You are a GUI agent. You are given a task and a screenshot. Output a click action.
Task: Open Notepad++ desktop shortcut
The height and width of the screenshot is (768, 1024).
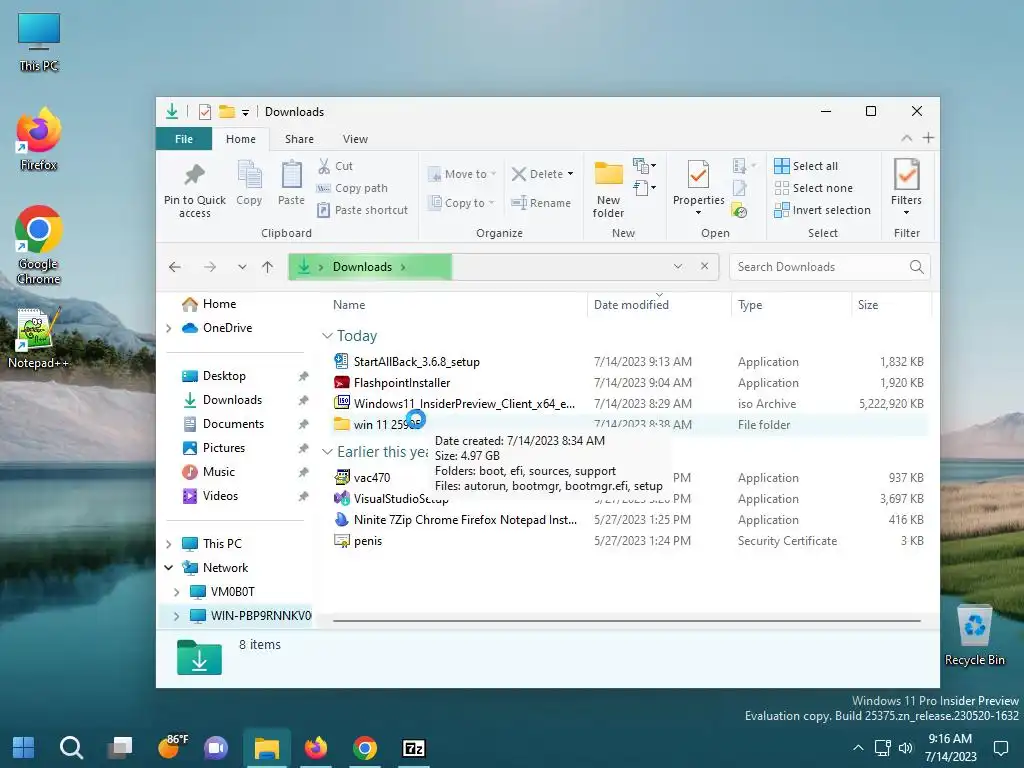pos(39,338)
